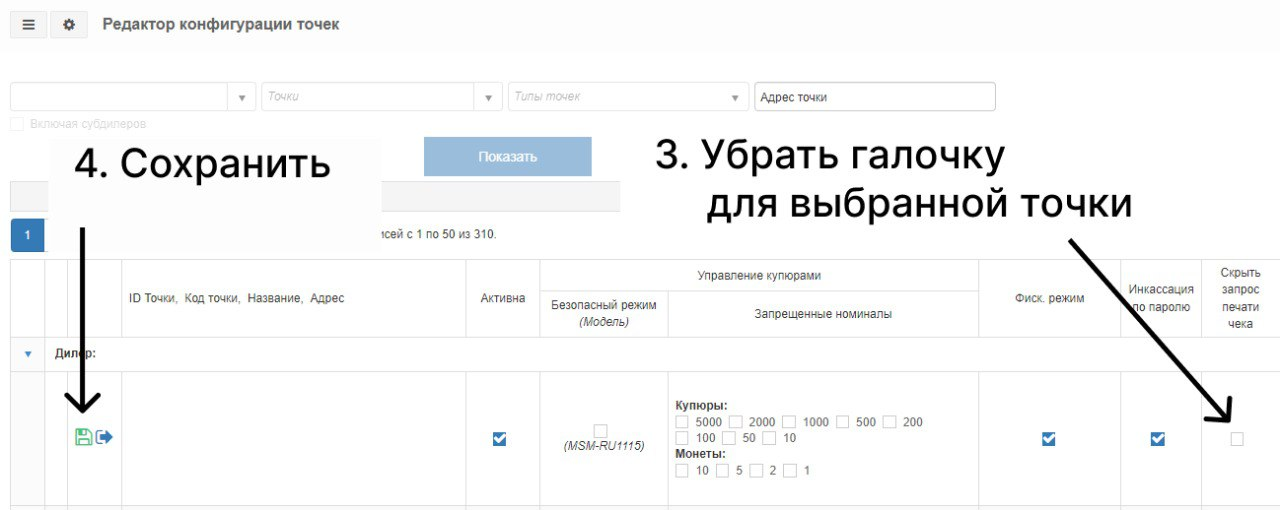Open the gear settings button
The image size is (1280, 510).
click(x=69, y=25)
